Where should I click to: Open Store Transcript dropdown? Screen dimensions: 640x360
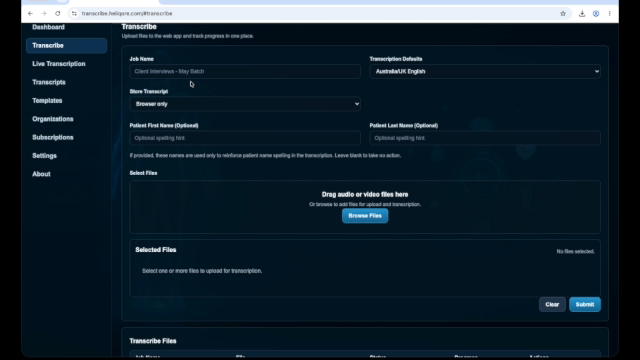(245, 104)
